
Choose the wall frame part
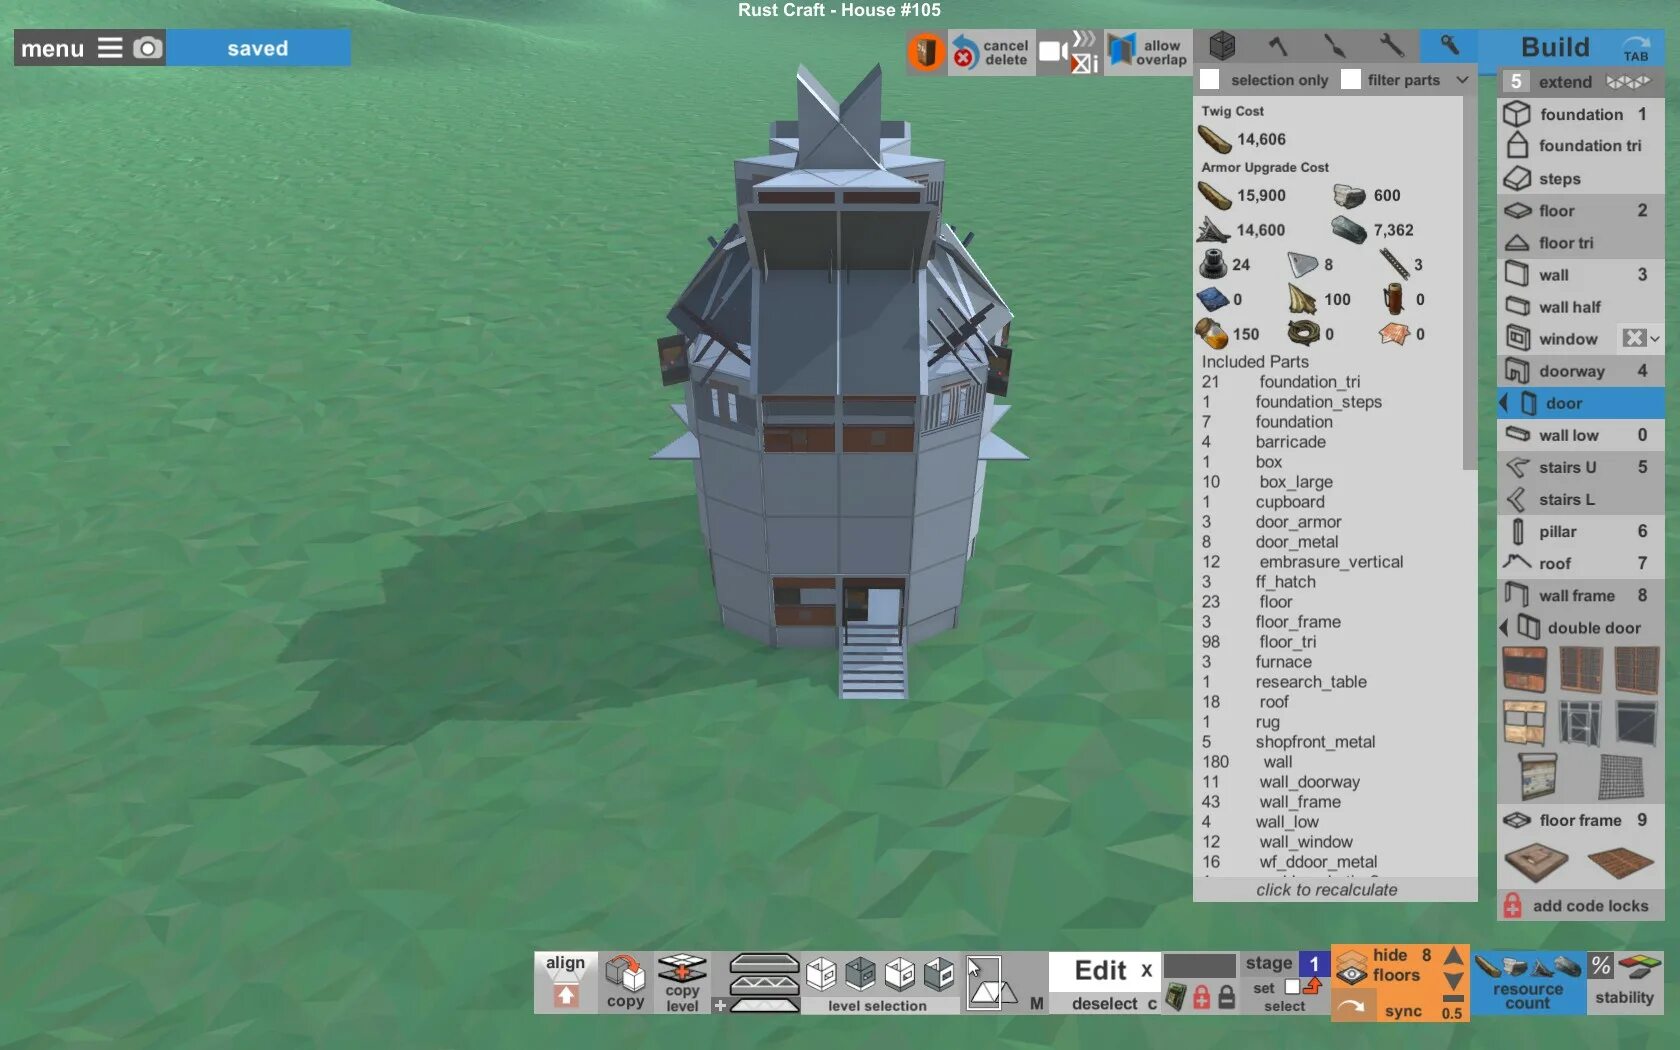point(1581,595)
